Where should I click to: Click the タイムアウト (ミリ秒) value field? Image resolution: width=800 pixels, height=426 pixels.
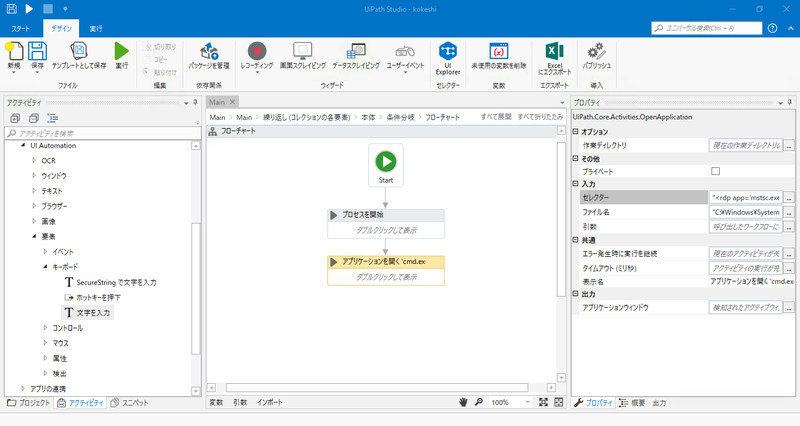(745, 268)
